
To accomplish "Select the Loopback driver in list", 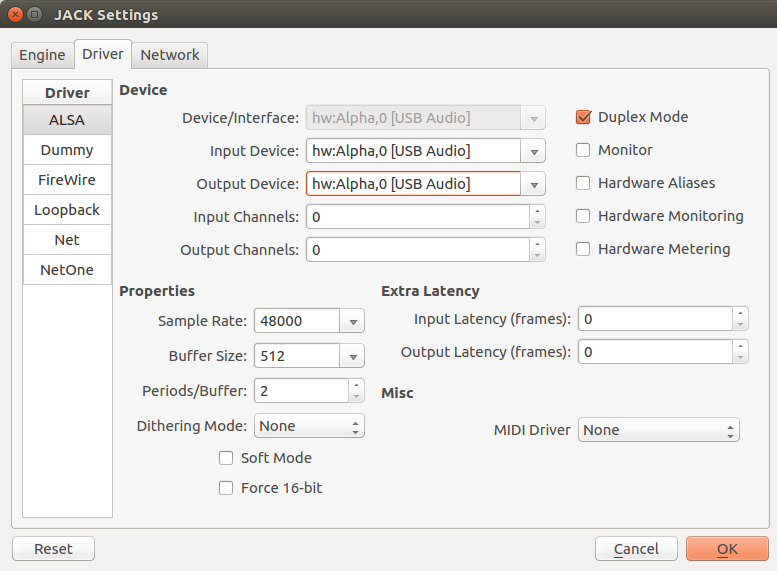I will point(67,210).
